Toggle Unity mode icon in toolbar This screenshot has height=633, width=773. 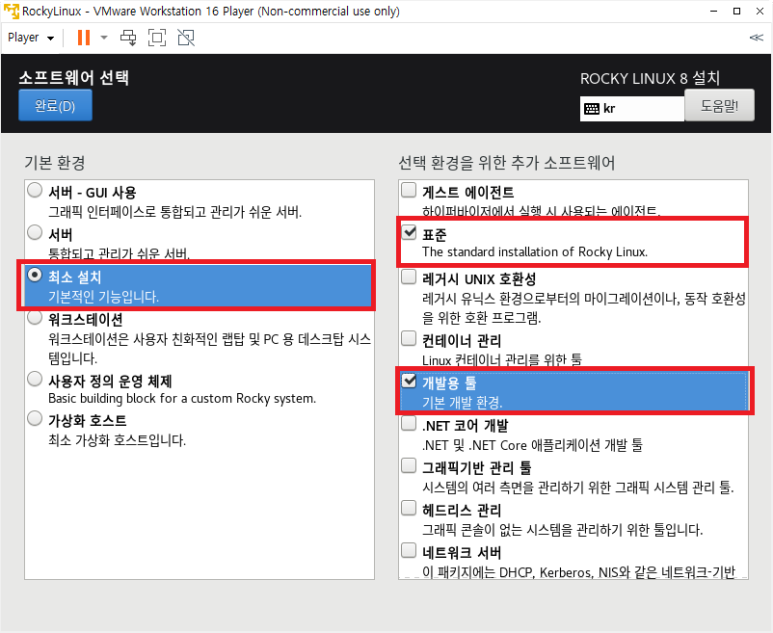point(186,37)
